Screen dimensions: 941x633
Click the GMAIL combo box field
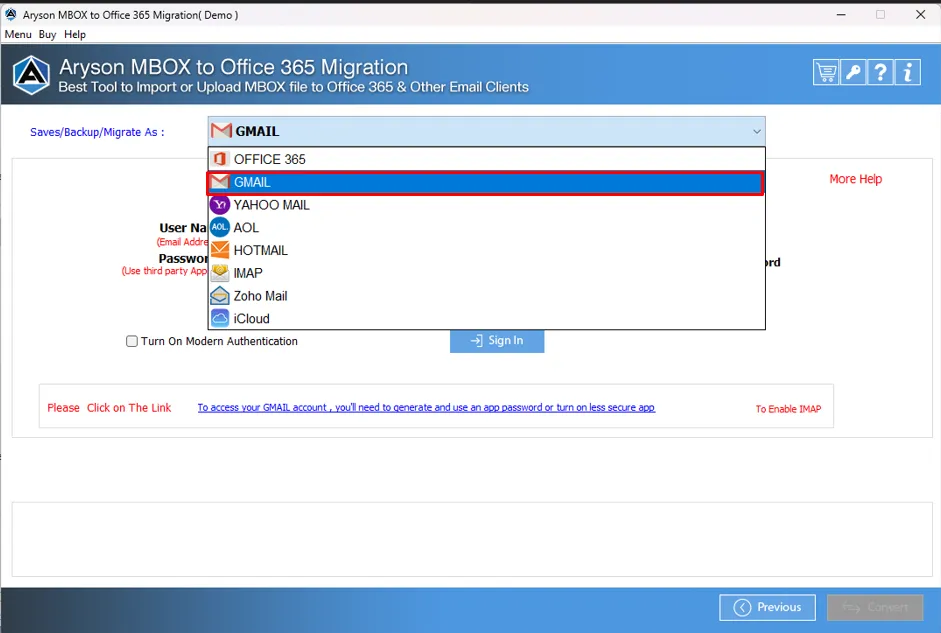click(487, 131)
